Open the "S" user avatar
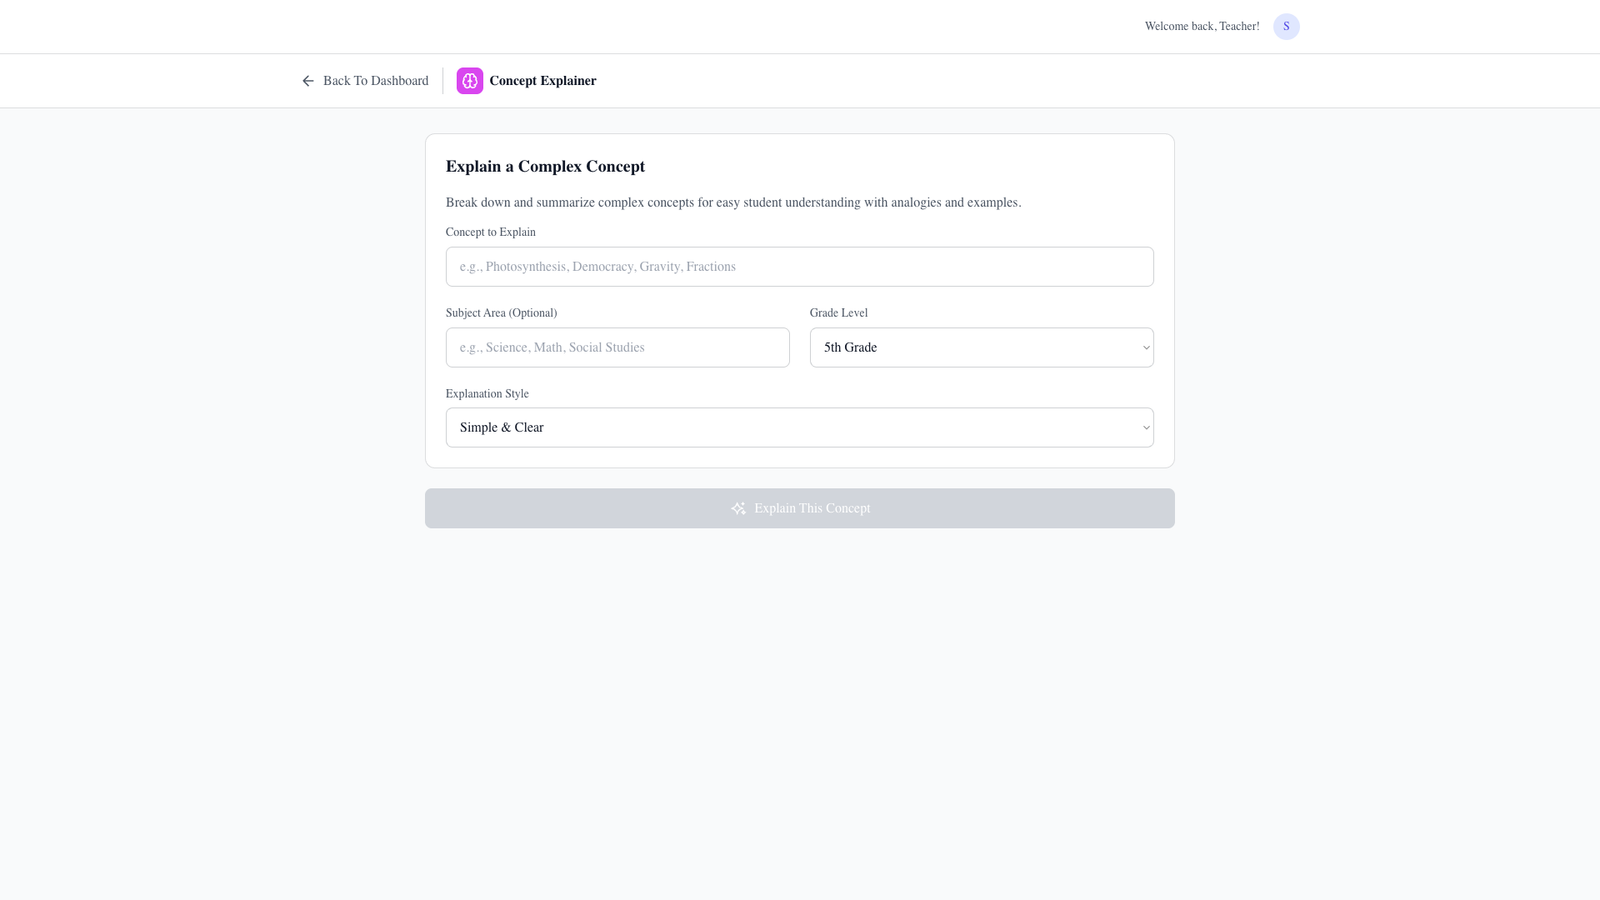The height and width of the screenshot is (900, 1600). [1286, 26]
